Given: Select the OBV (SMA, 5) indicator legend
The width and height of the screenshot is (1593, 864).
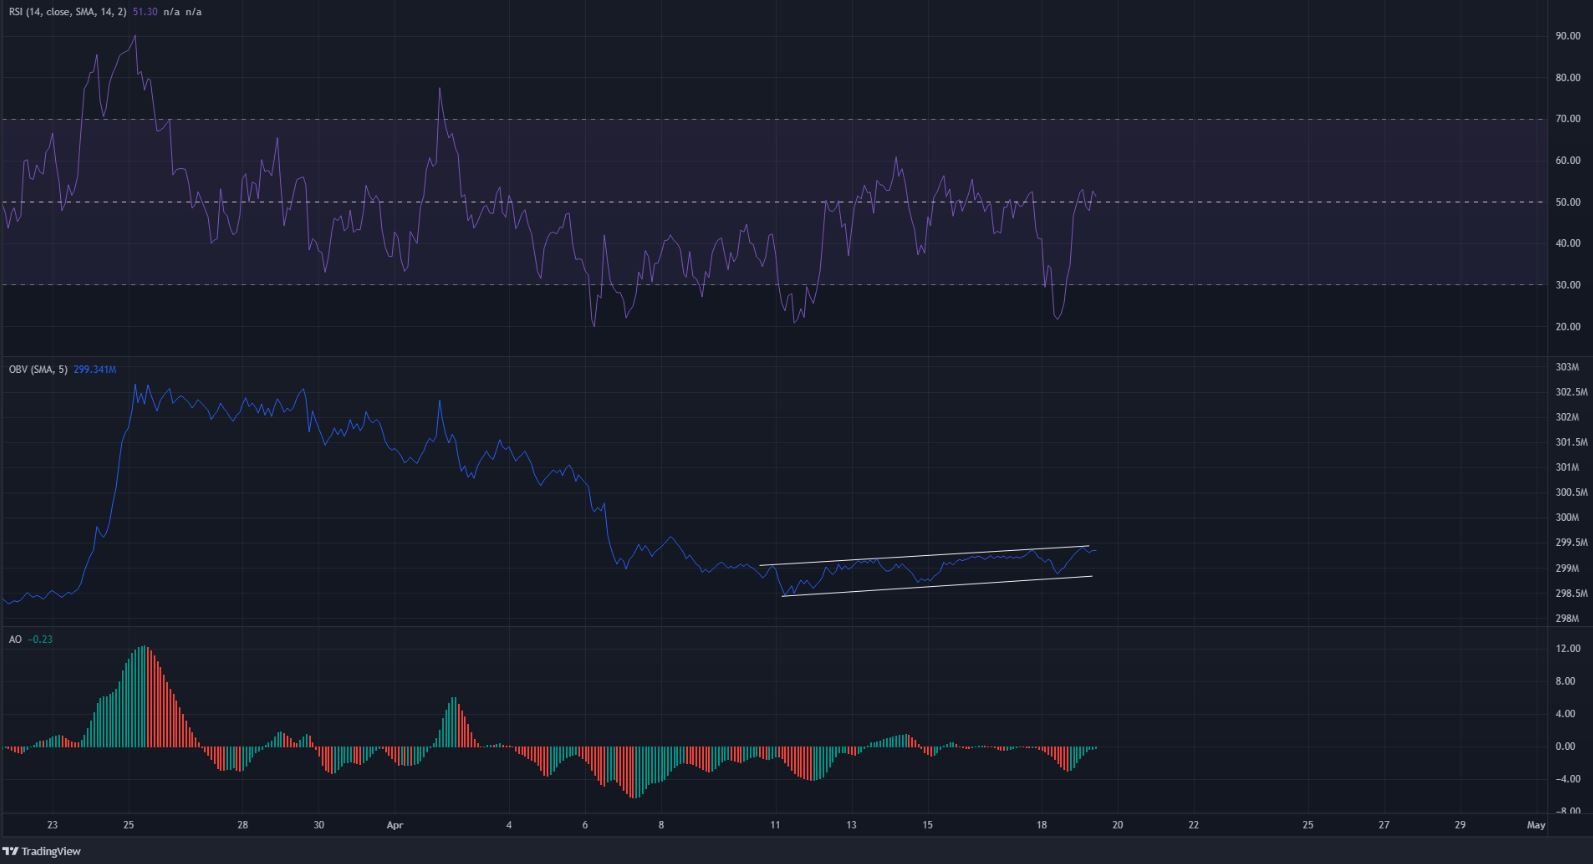Looking at the screenshot, I should point(38,370).
